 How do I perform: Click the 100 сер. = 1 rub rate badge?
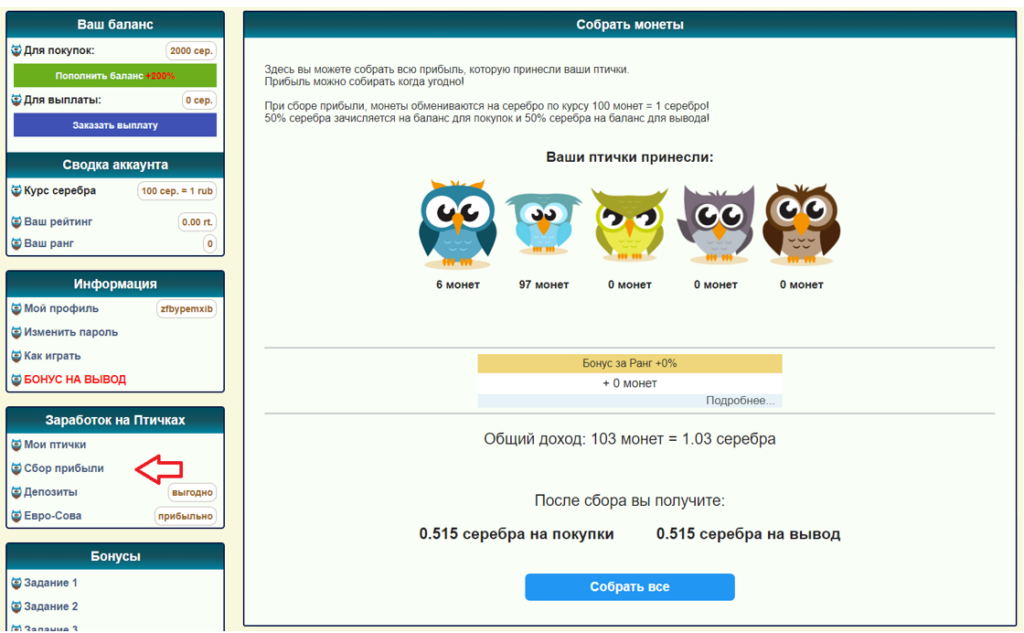[x=177, y=191]
